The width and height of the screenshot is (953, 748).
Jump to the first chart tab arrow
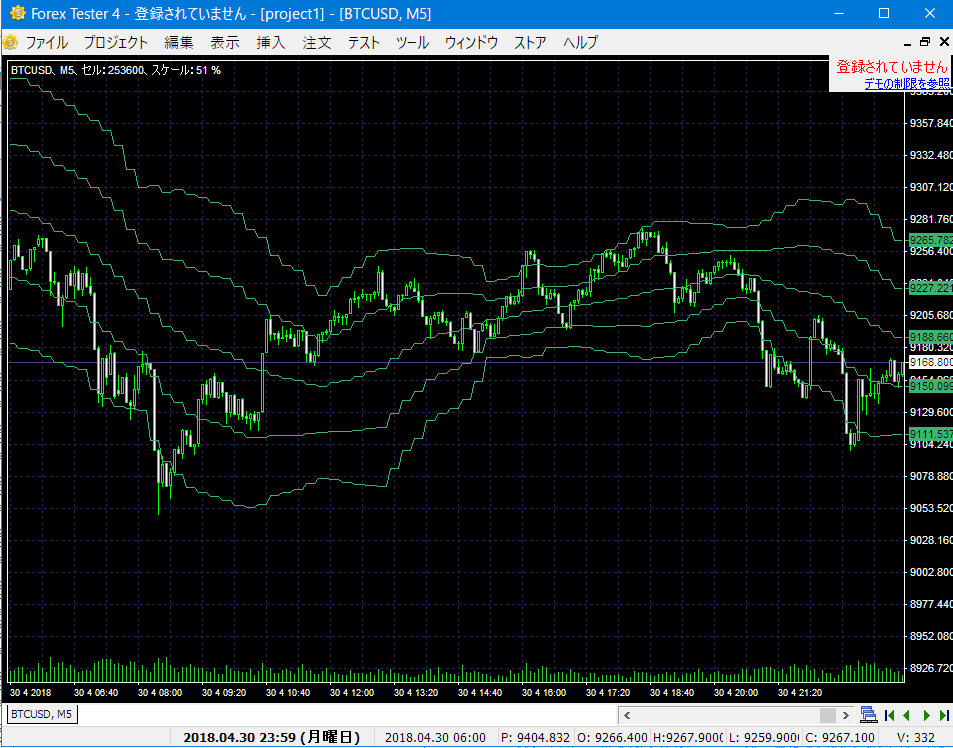click(889, 715)
